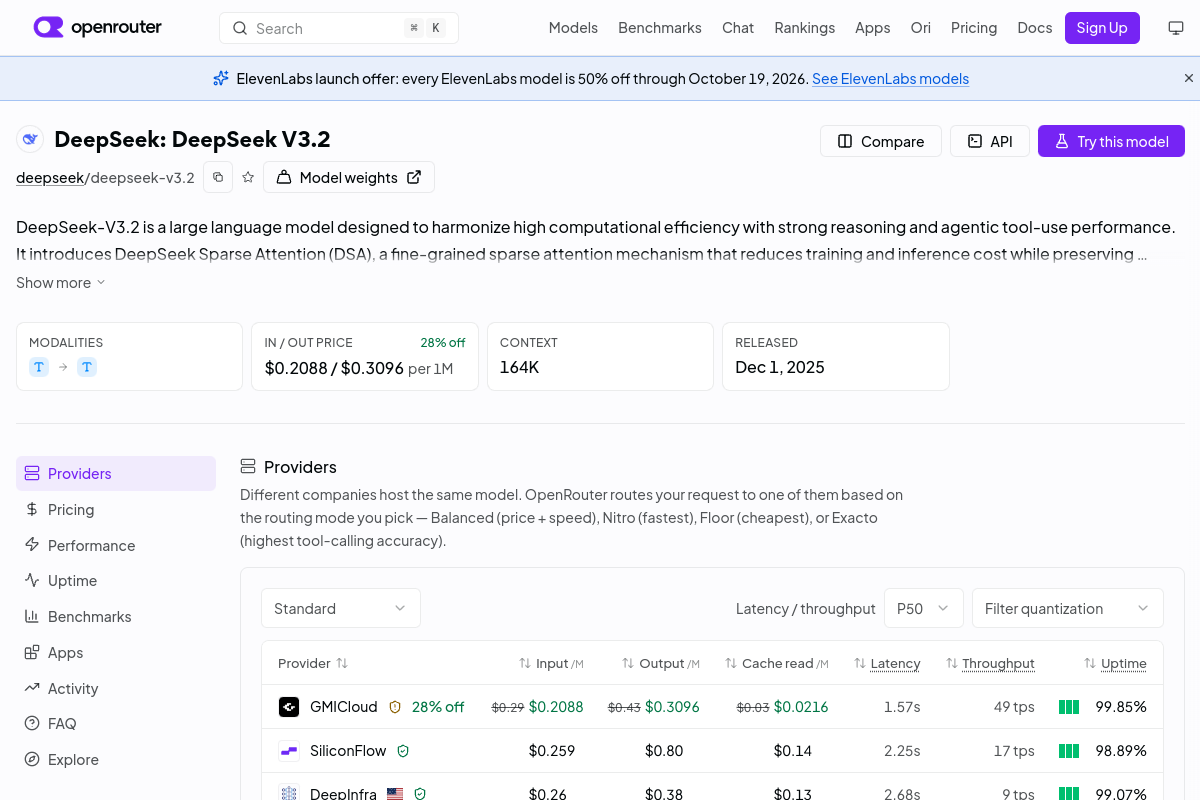Open FAQ in the sidebar

click(x=116, y=724)
